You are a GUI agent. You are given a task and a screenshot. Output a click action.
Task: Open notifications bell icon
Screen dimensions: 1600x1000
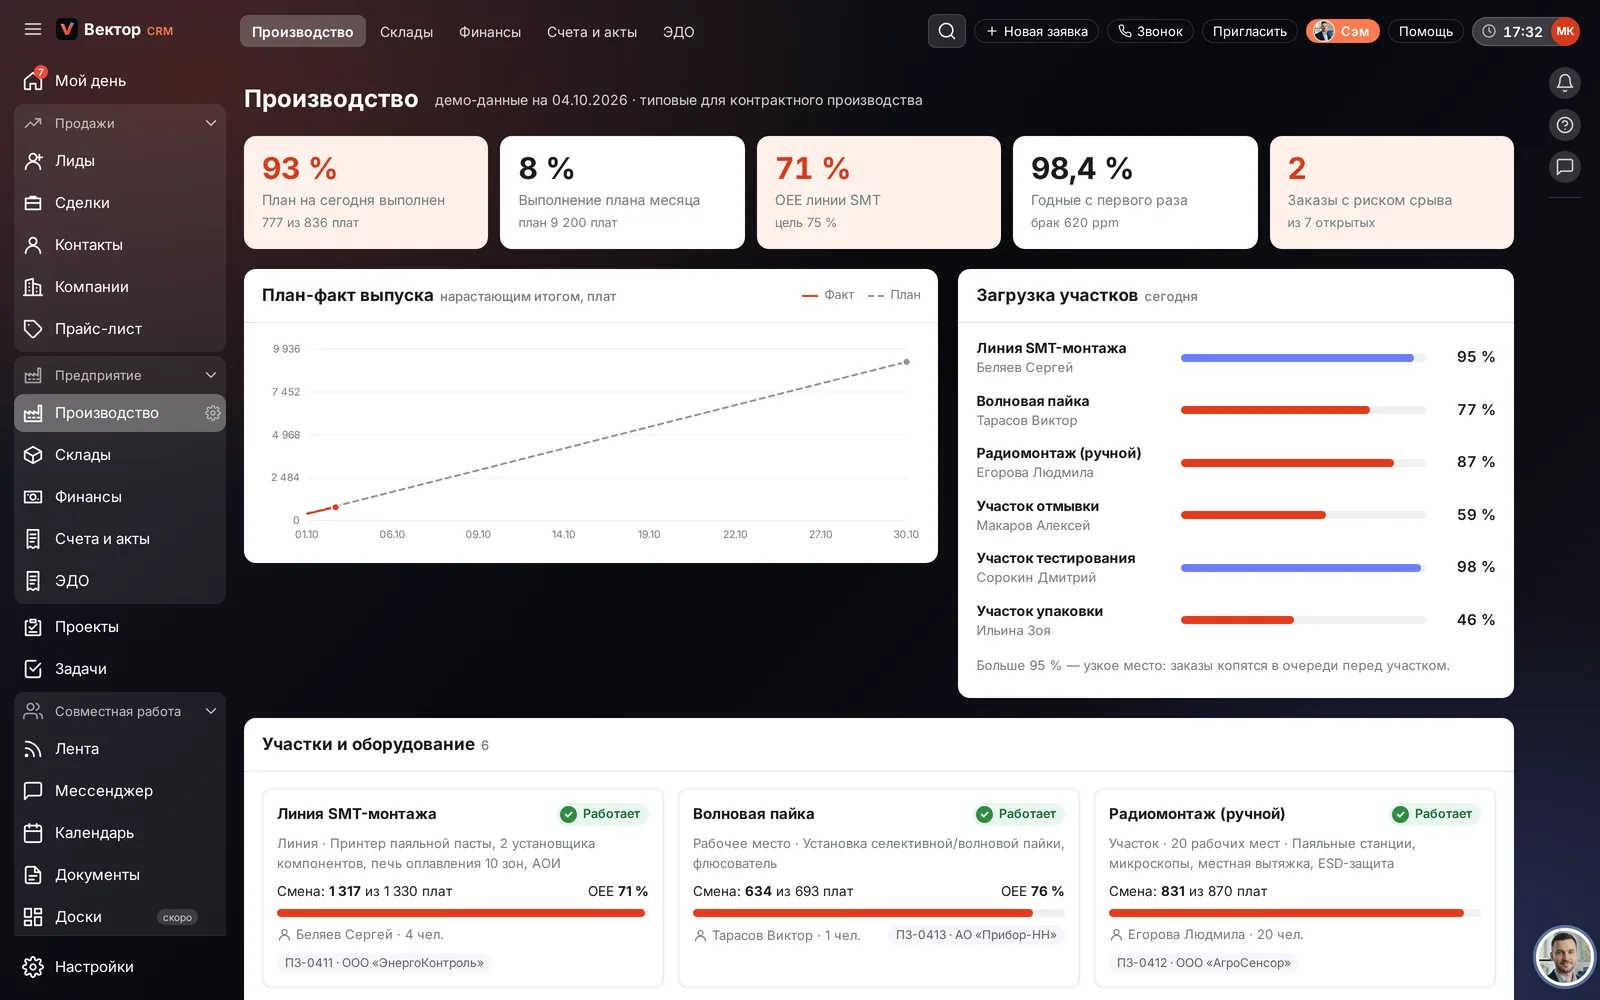(x=1565, y=82)
